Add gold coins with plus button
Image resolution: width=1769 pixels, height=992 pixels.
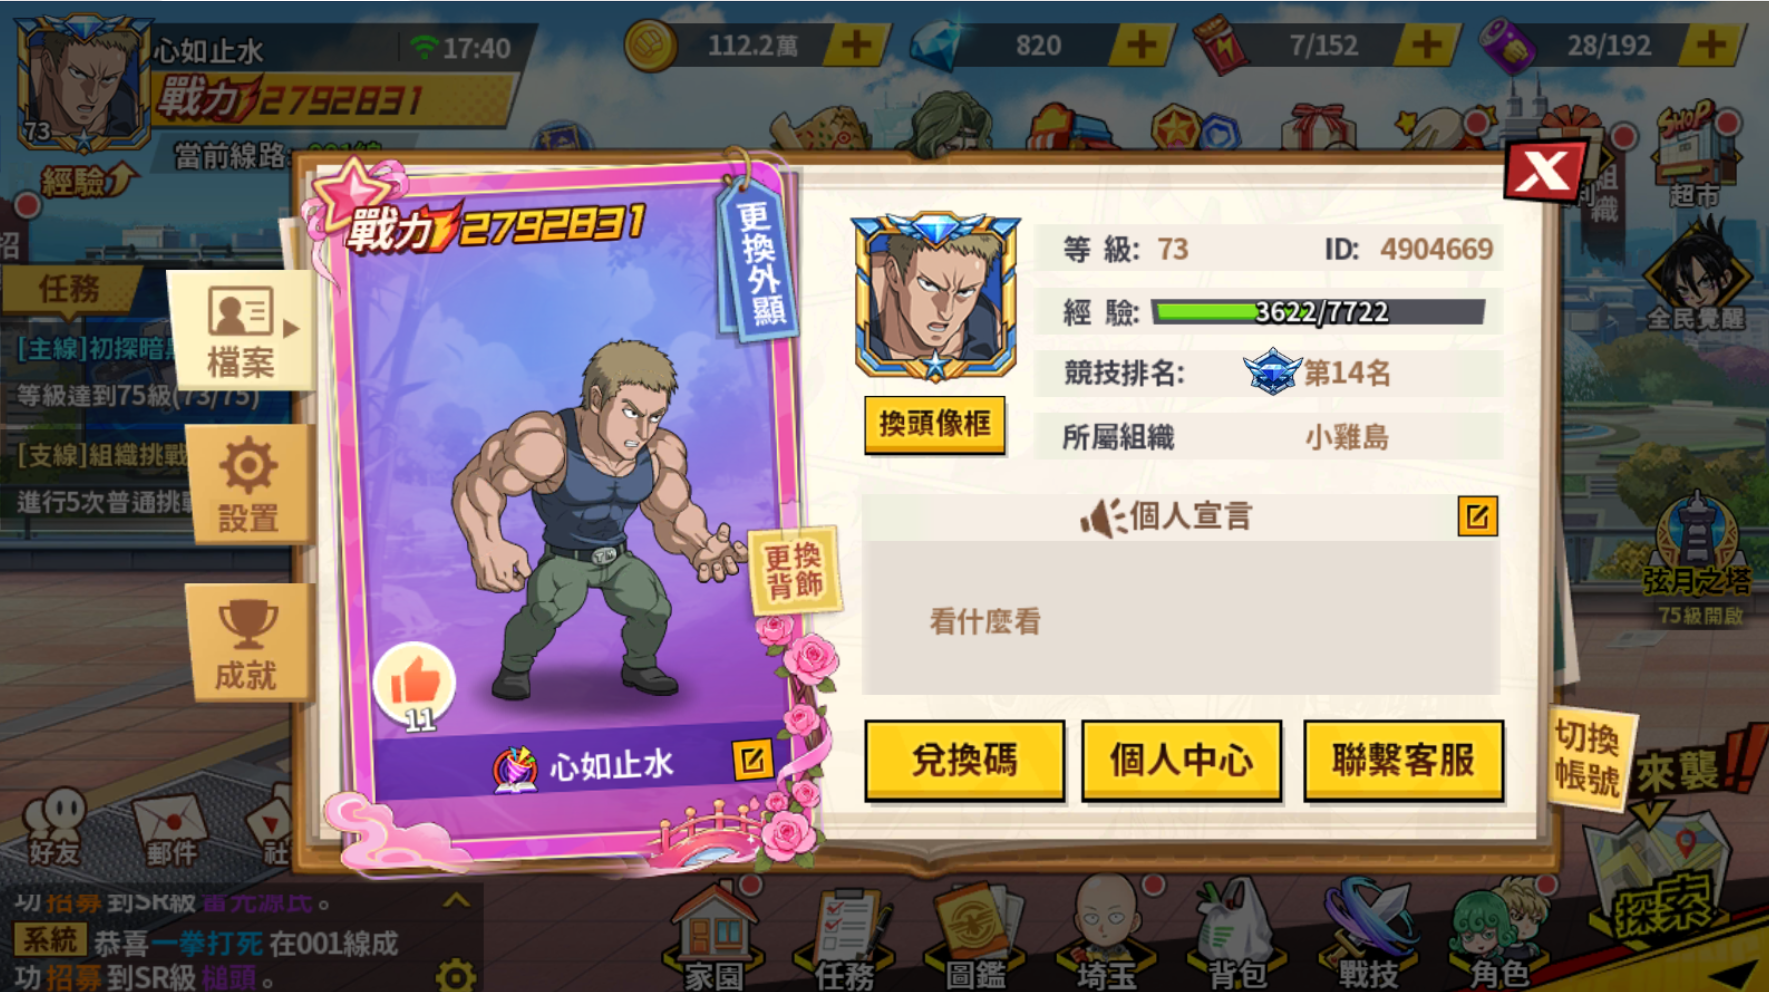[x=855, y=45]
